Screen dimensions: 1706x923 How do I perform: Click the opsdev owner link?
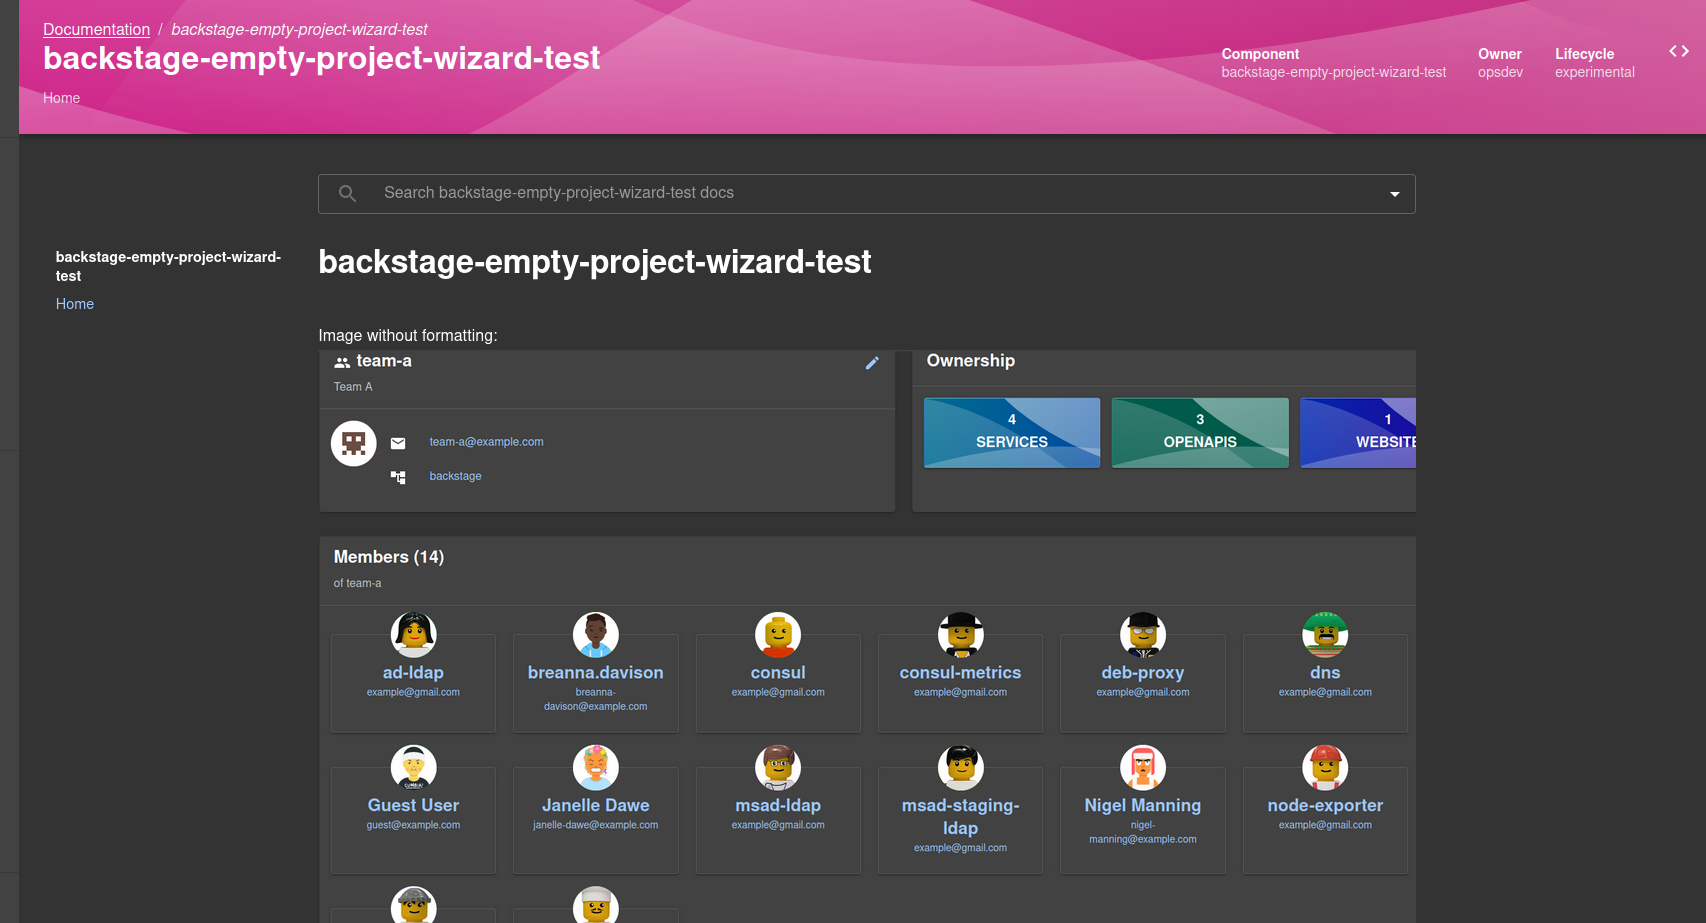click(x=1500, y=72)
